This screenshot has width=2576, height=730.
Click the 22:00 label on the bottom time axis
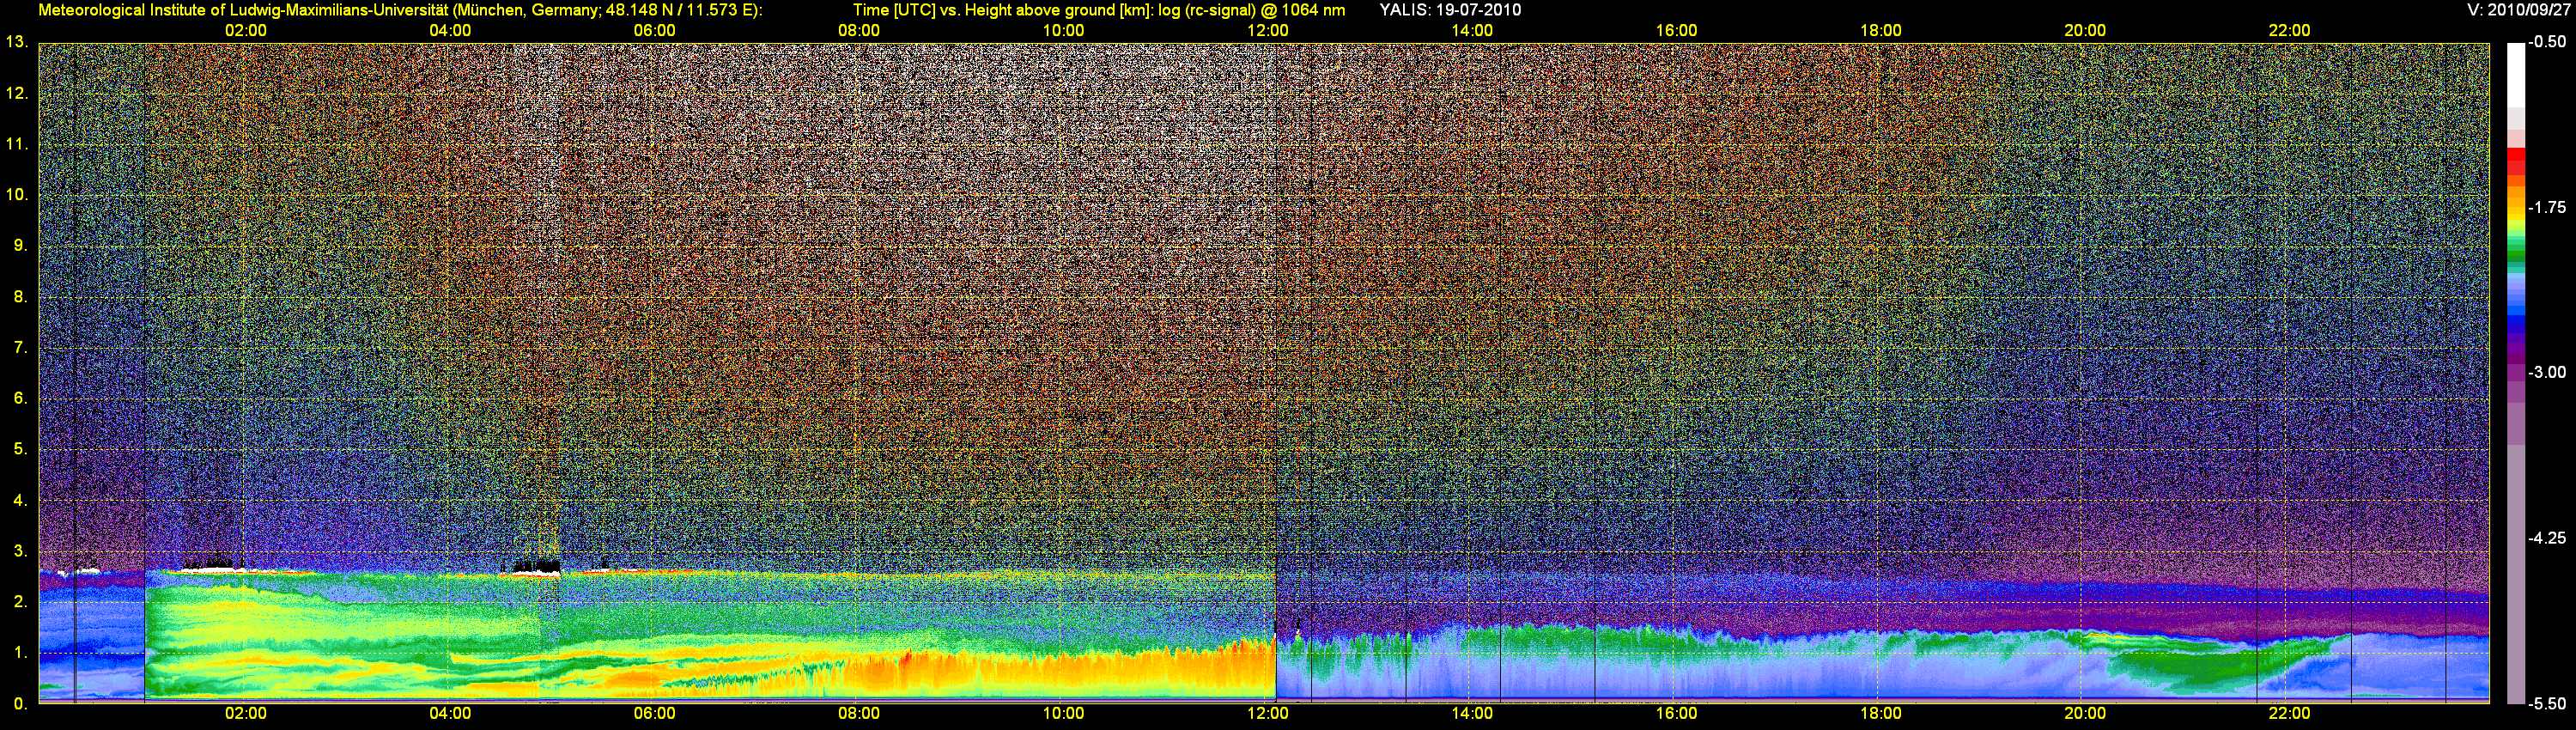click(2290, 714)
